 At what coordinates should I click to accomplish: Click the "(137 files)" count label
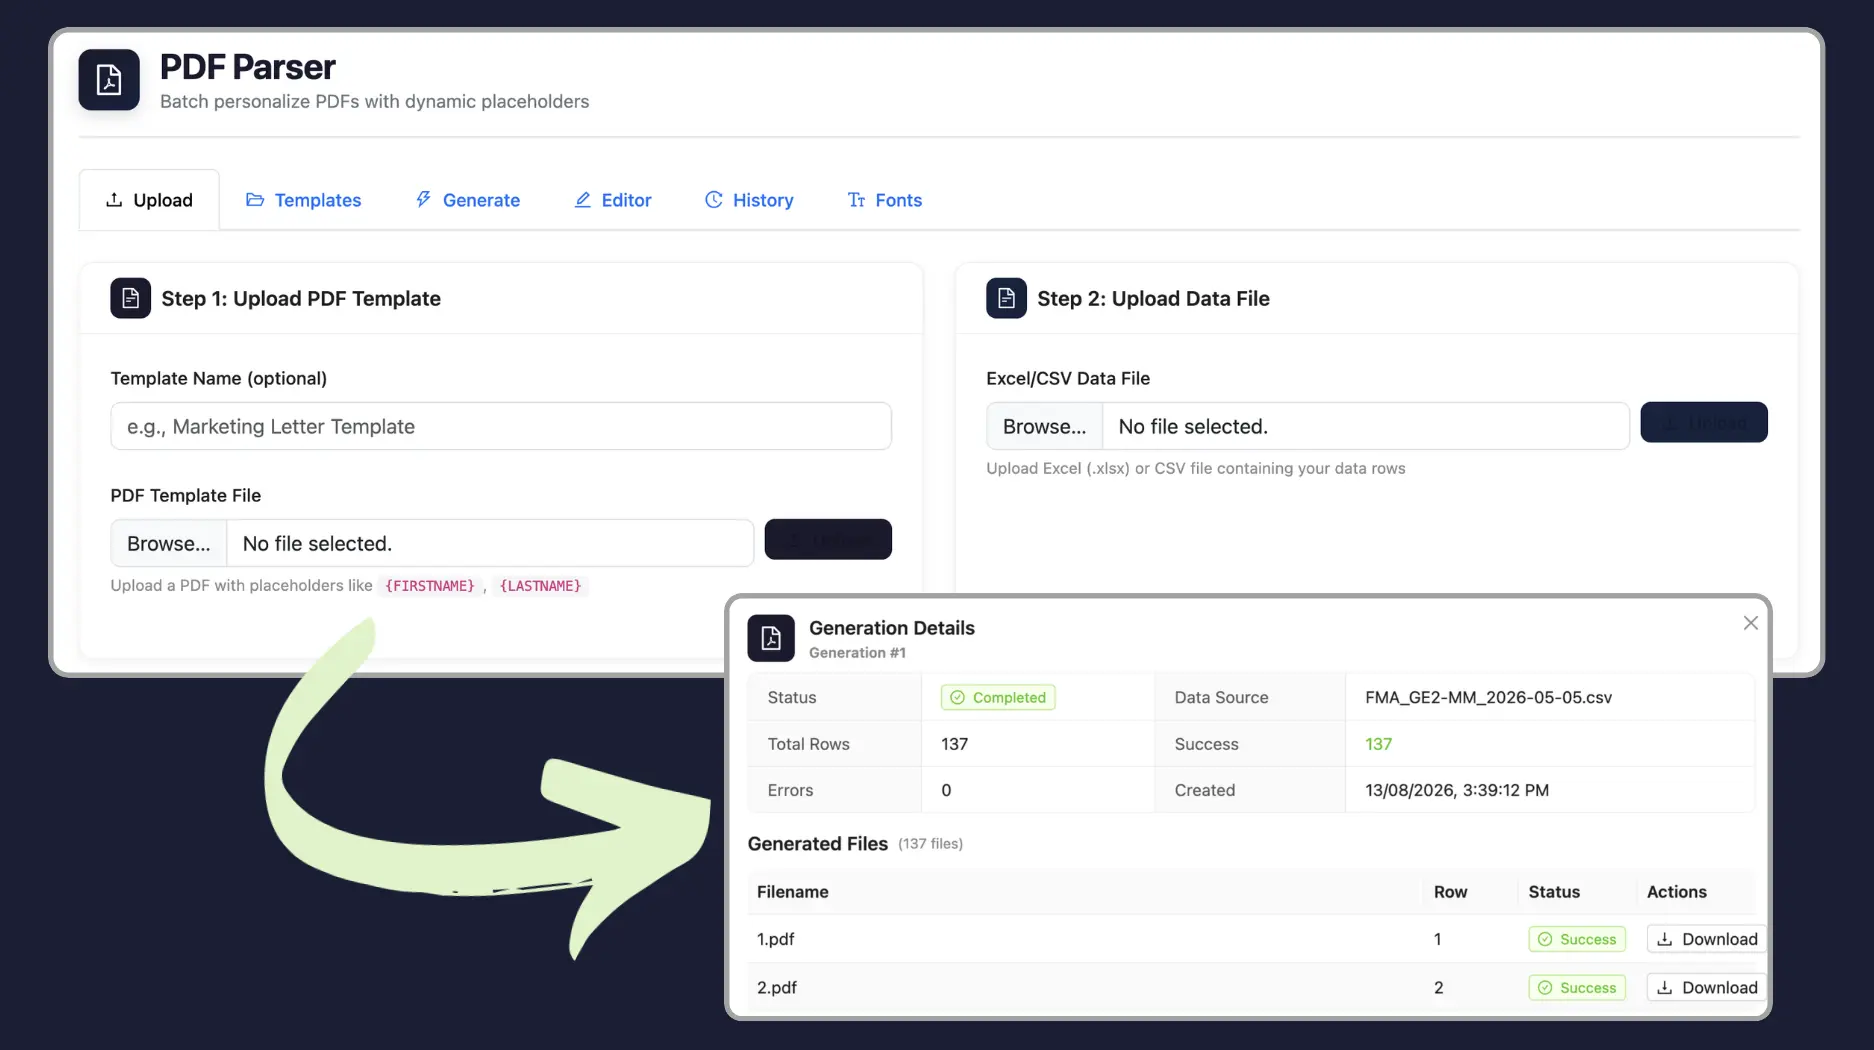click(930, 844)
